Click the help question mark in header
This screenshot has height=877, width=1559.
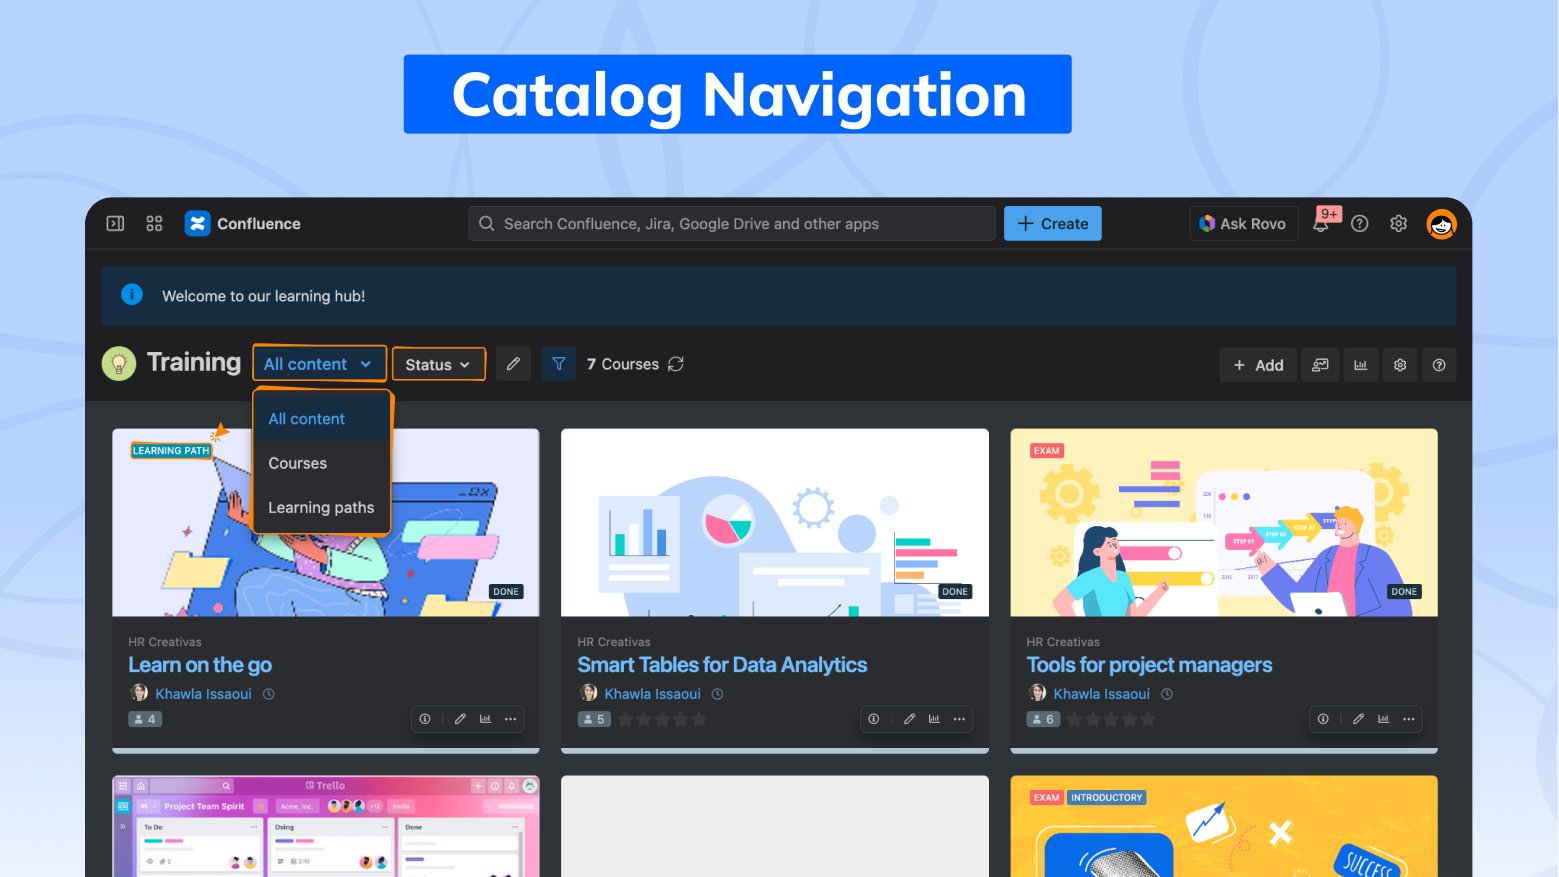tap(1359, 224)
